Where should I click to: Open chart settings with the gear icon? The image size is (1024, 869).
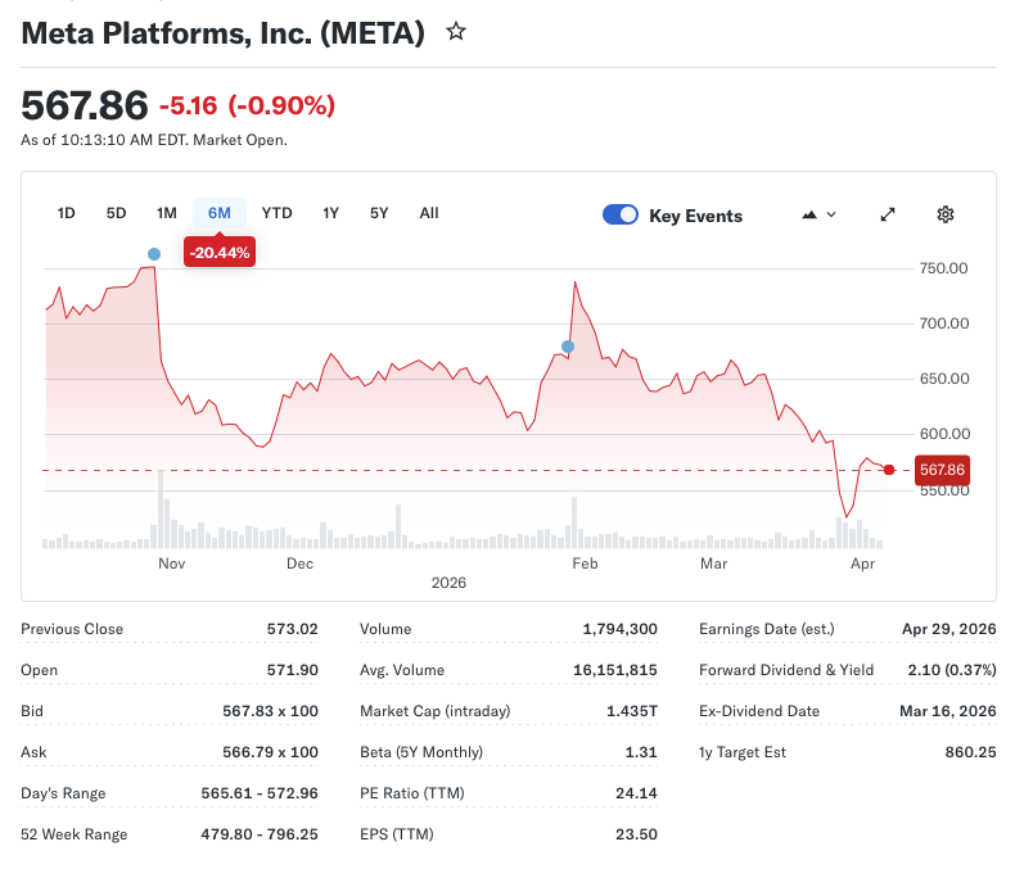point(945,214)
